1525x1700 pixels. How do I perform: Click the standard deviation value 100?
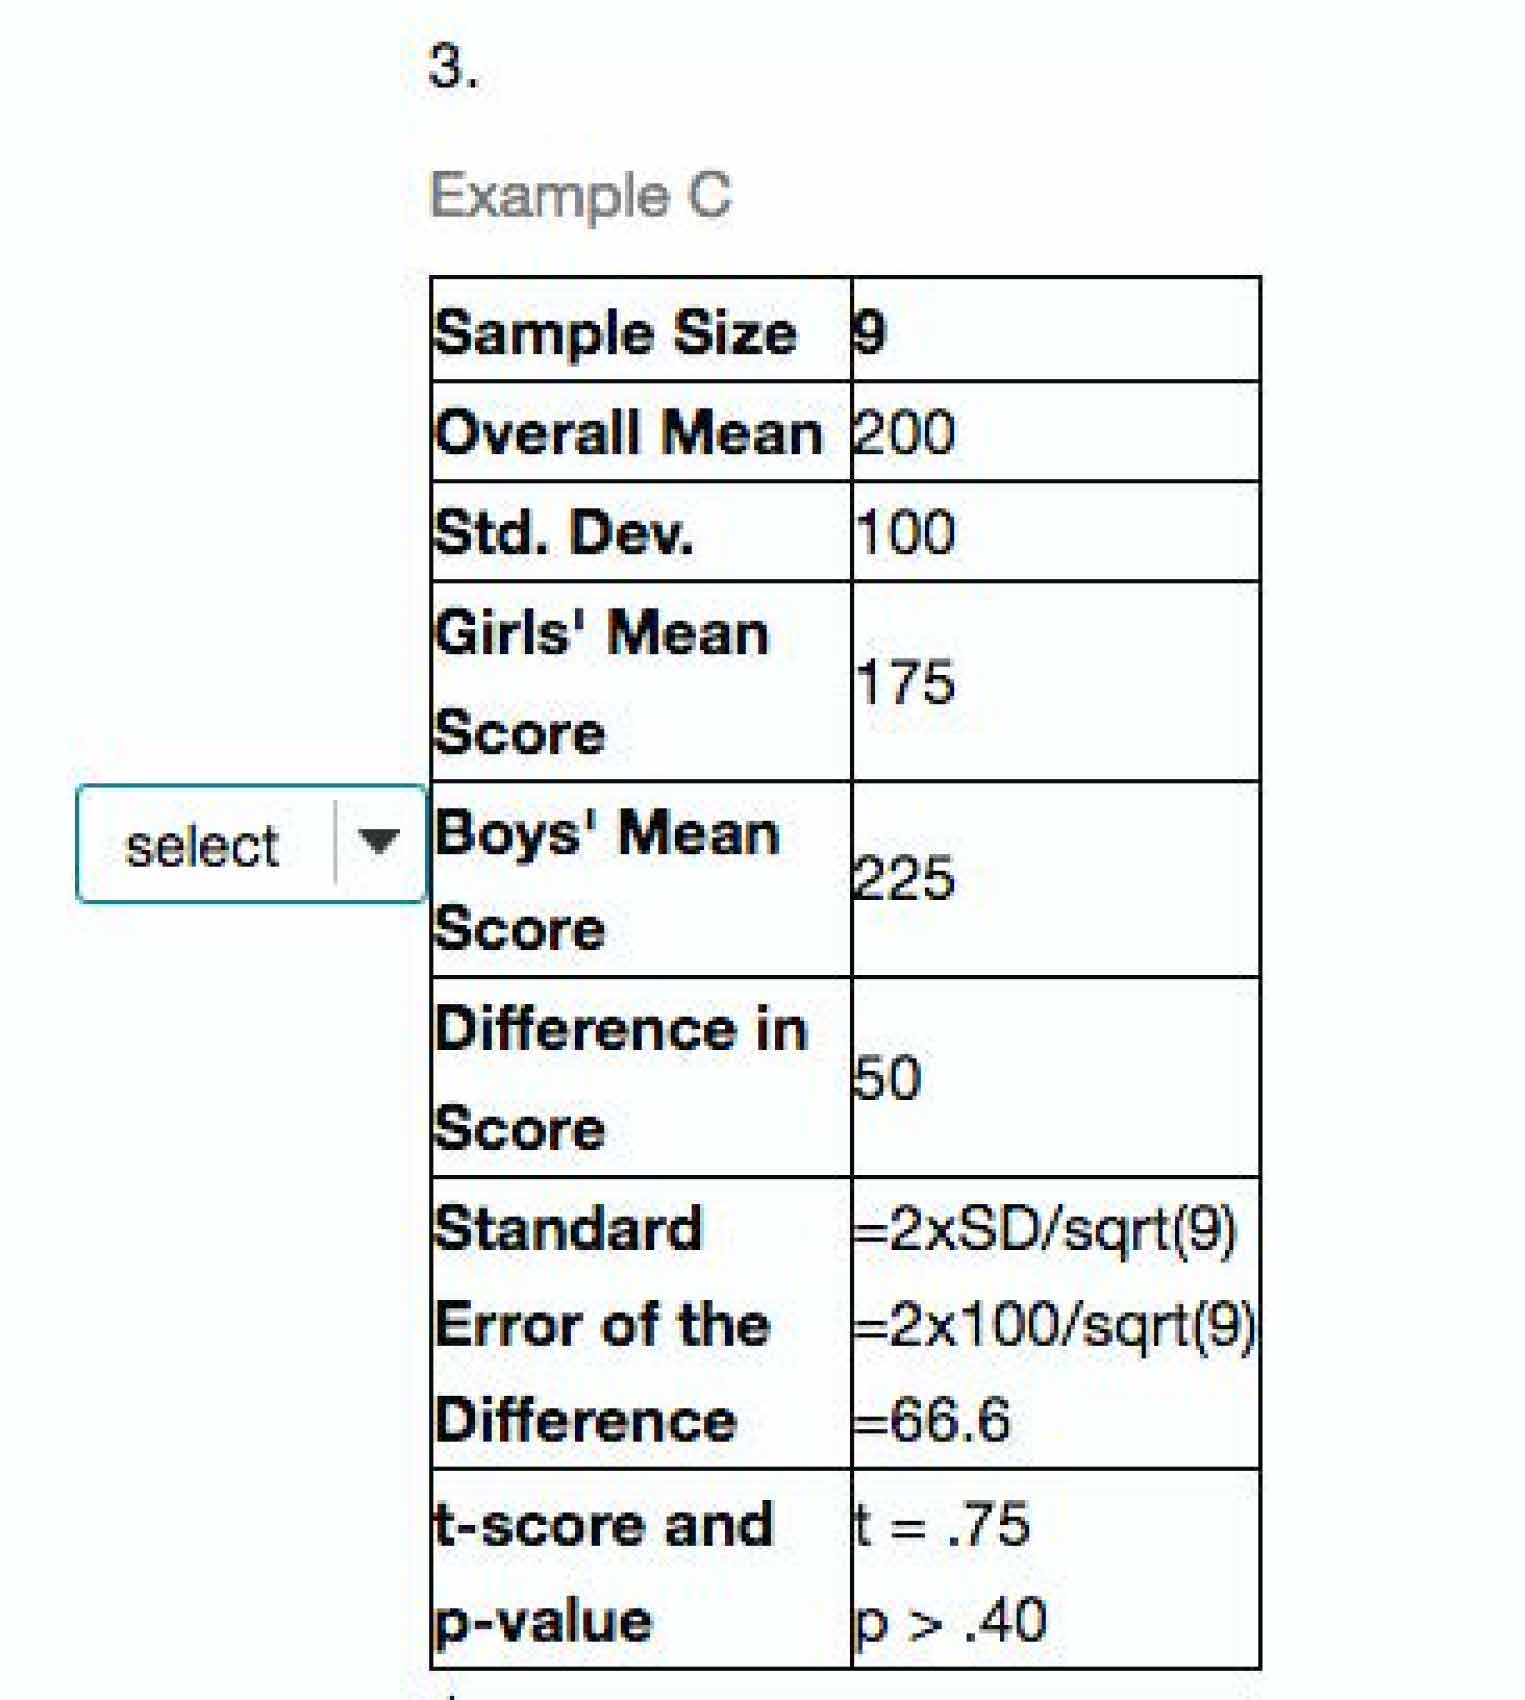(905, 532)
